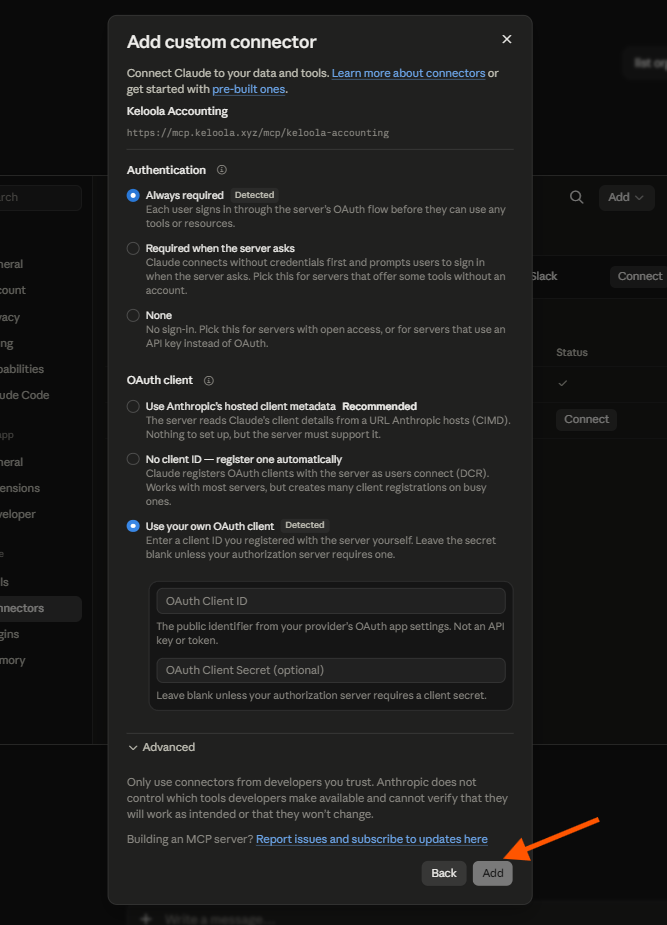Click the OAuth Client ID field

331,601
